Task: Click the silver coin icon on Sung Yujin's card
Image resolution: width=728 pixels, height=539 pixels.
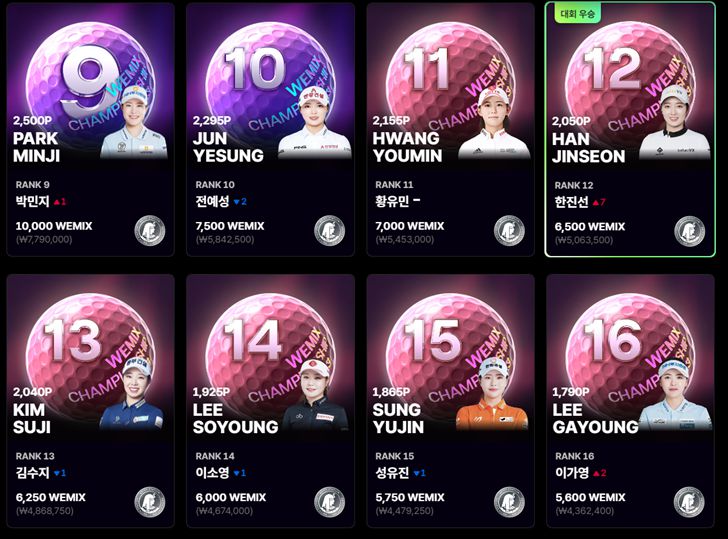Action: 509,502
